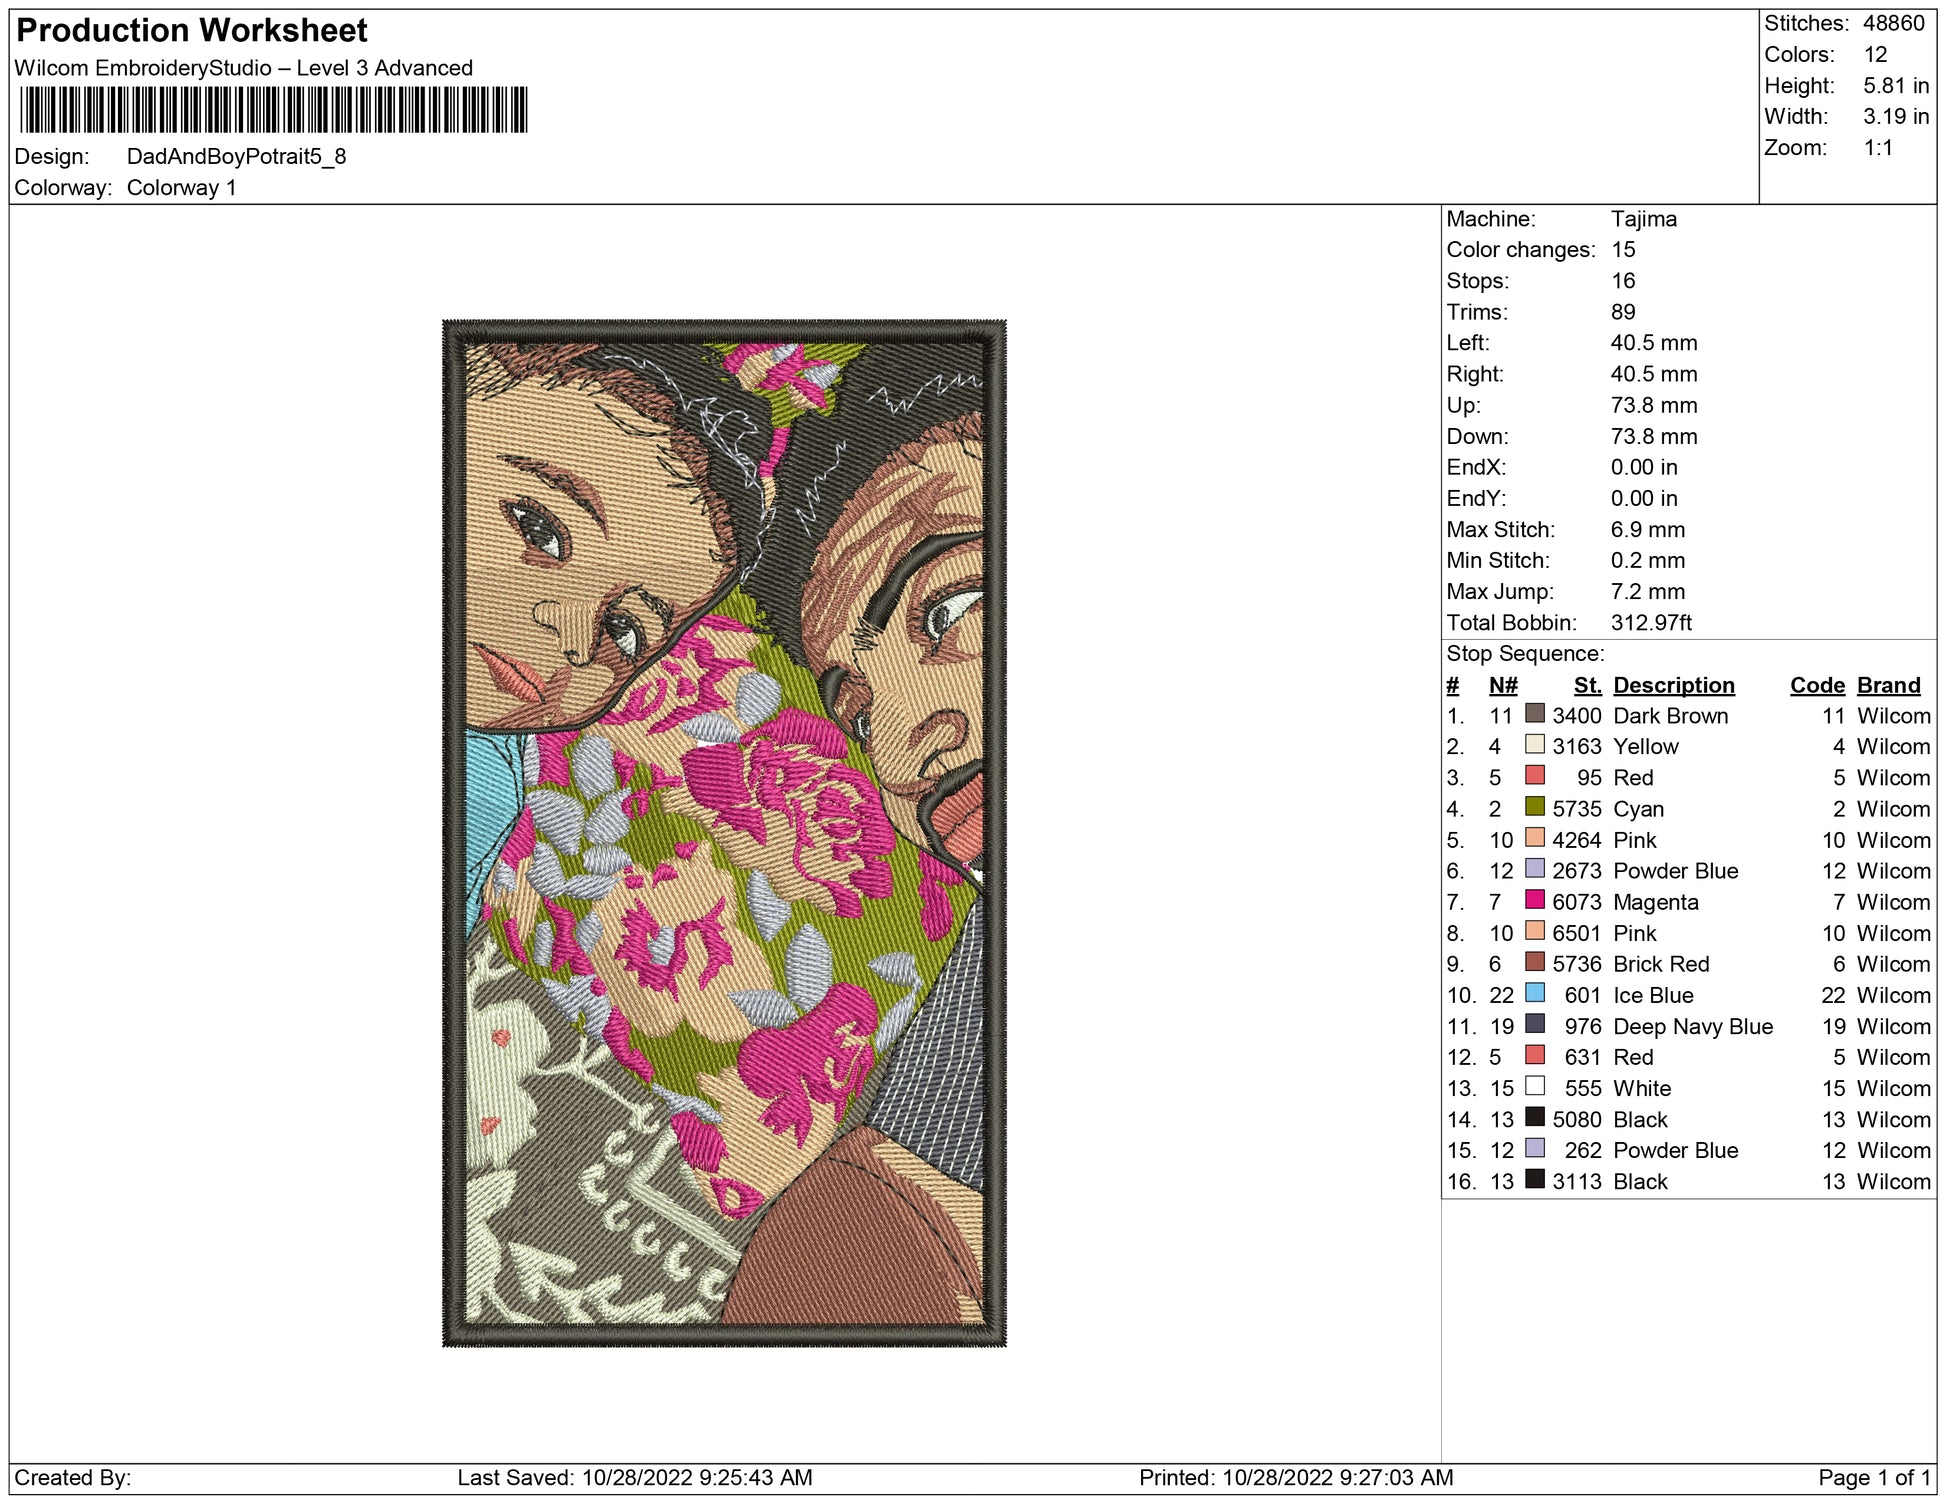Viewport: 1946px width, 1497px height.
Task: Click the embroidery design preview image
Action: click(x=724, y=833)
